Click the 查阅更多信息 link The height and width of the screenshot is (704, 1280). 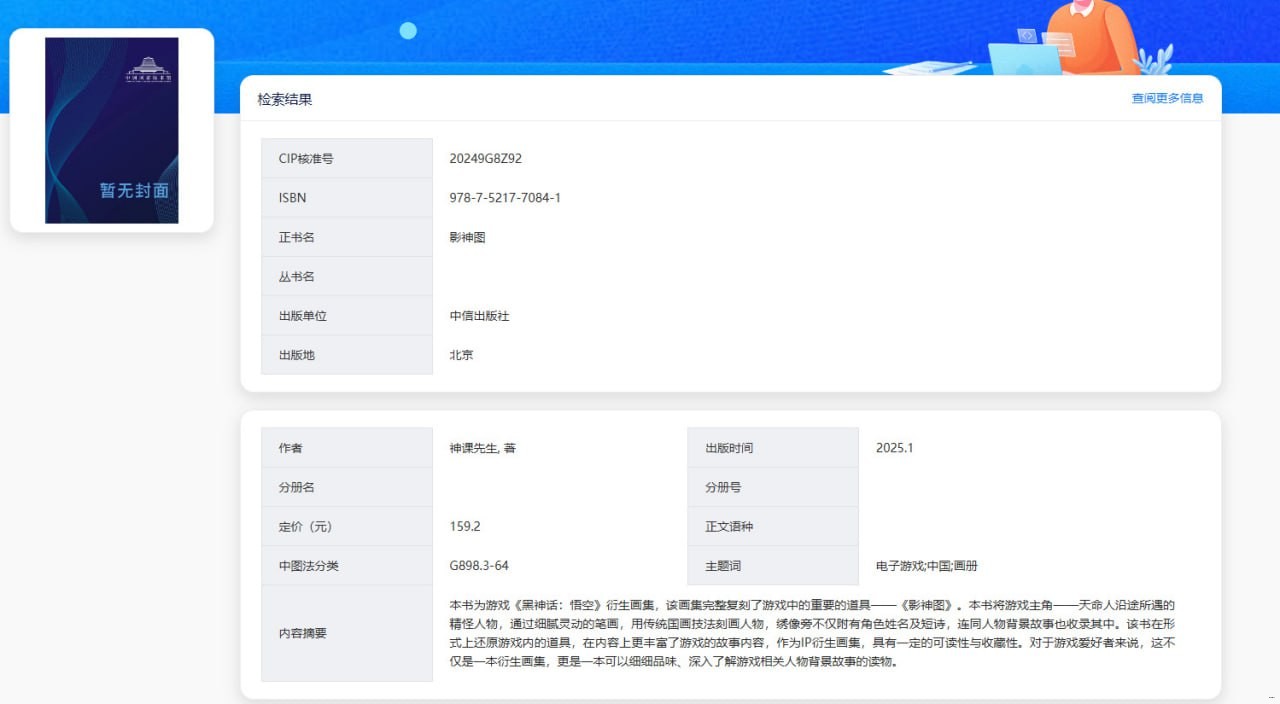point(1167,99)
